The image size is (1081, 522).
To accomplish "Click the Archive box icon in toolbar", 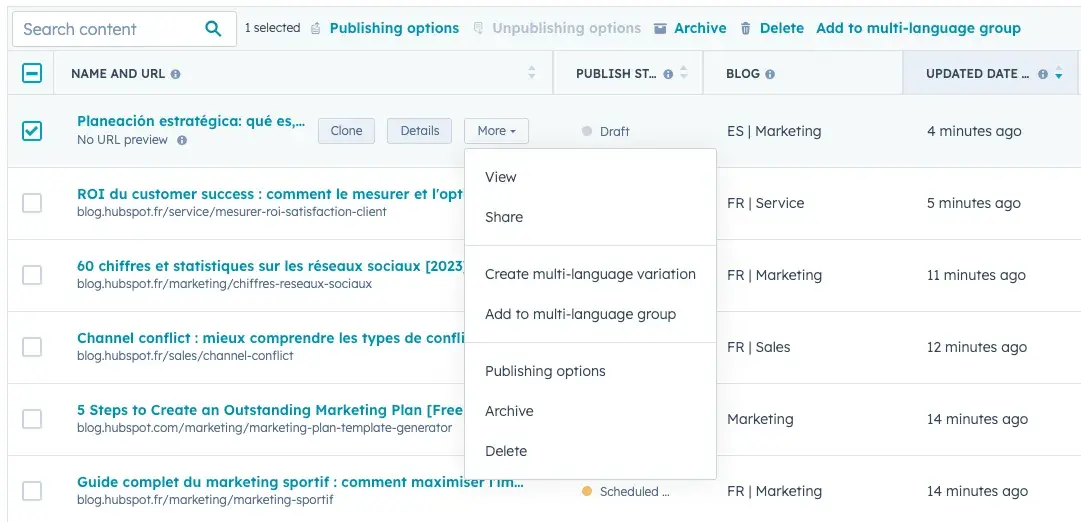I will [660, 29].
